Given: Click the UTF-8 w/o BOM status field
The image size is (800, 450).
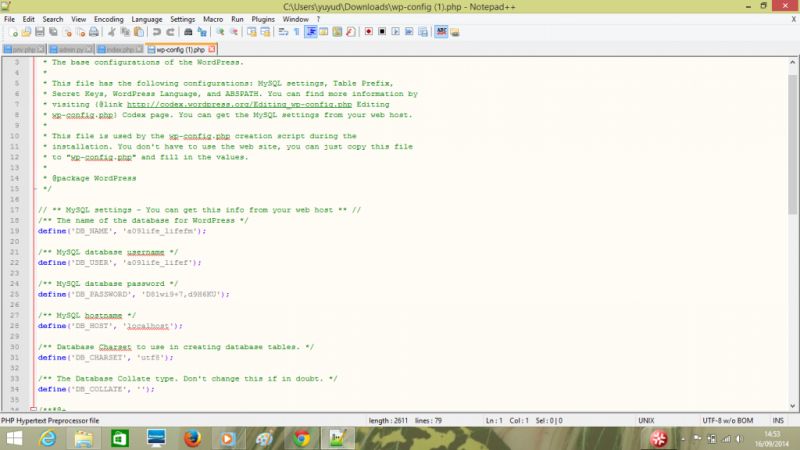Looking at the screenshot, I should [x=728, y=420].
